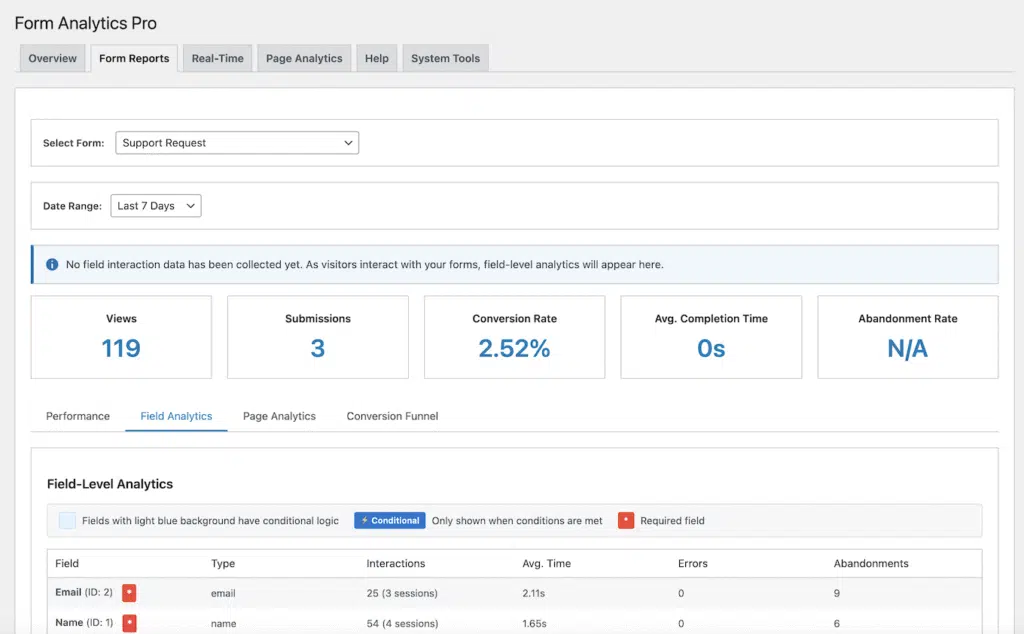Click the "54 (4 sessions)" interactions cell
This screenshot has width=1024, height=634.
[402, 624]
